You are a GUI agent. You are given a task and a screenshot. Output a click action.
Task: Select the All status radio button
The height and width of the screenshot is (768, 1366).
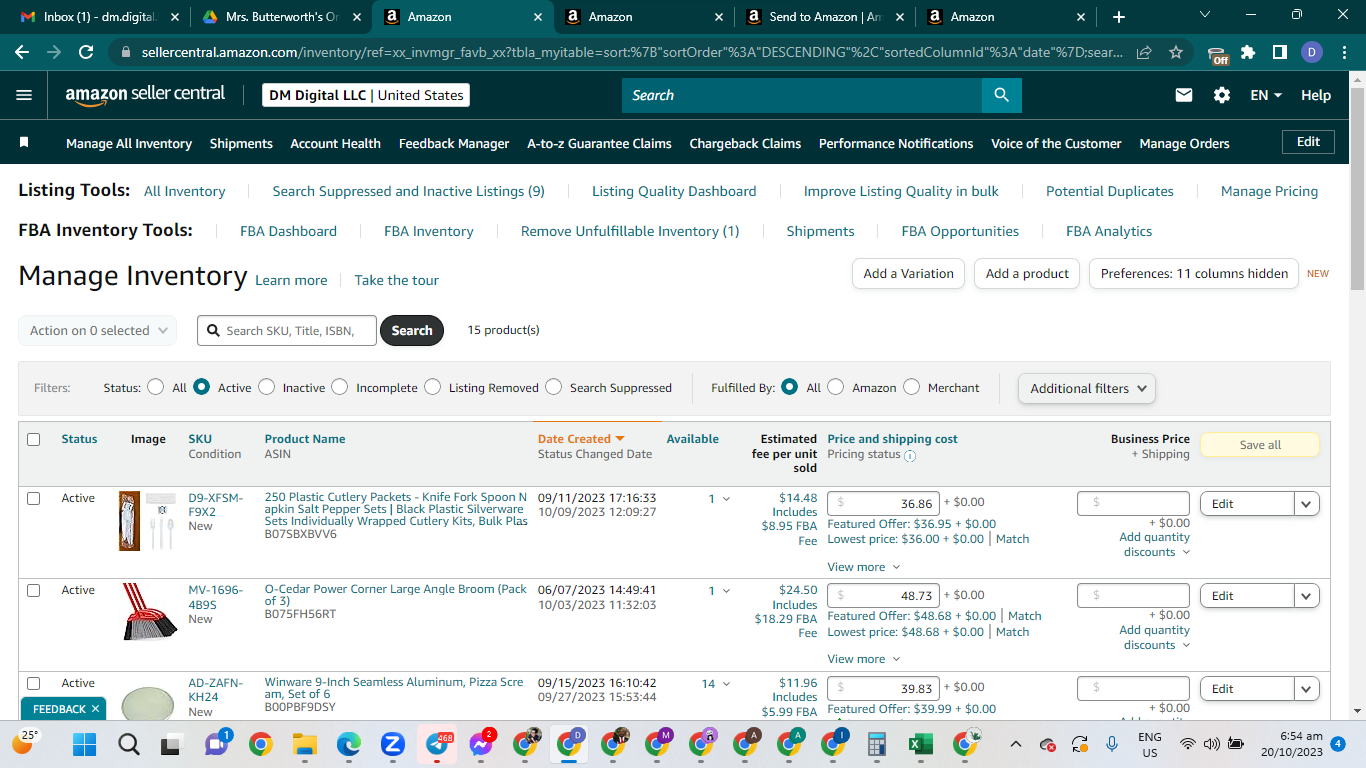point(156,387)
